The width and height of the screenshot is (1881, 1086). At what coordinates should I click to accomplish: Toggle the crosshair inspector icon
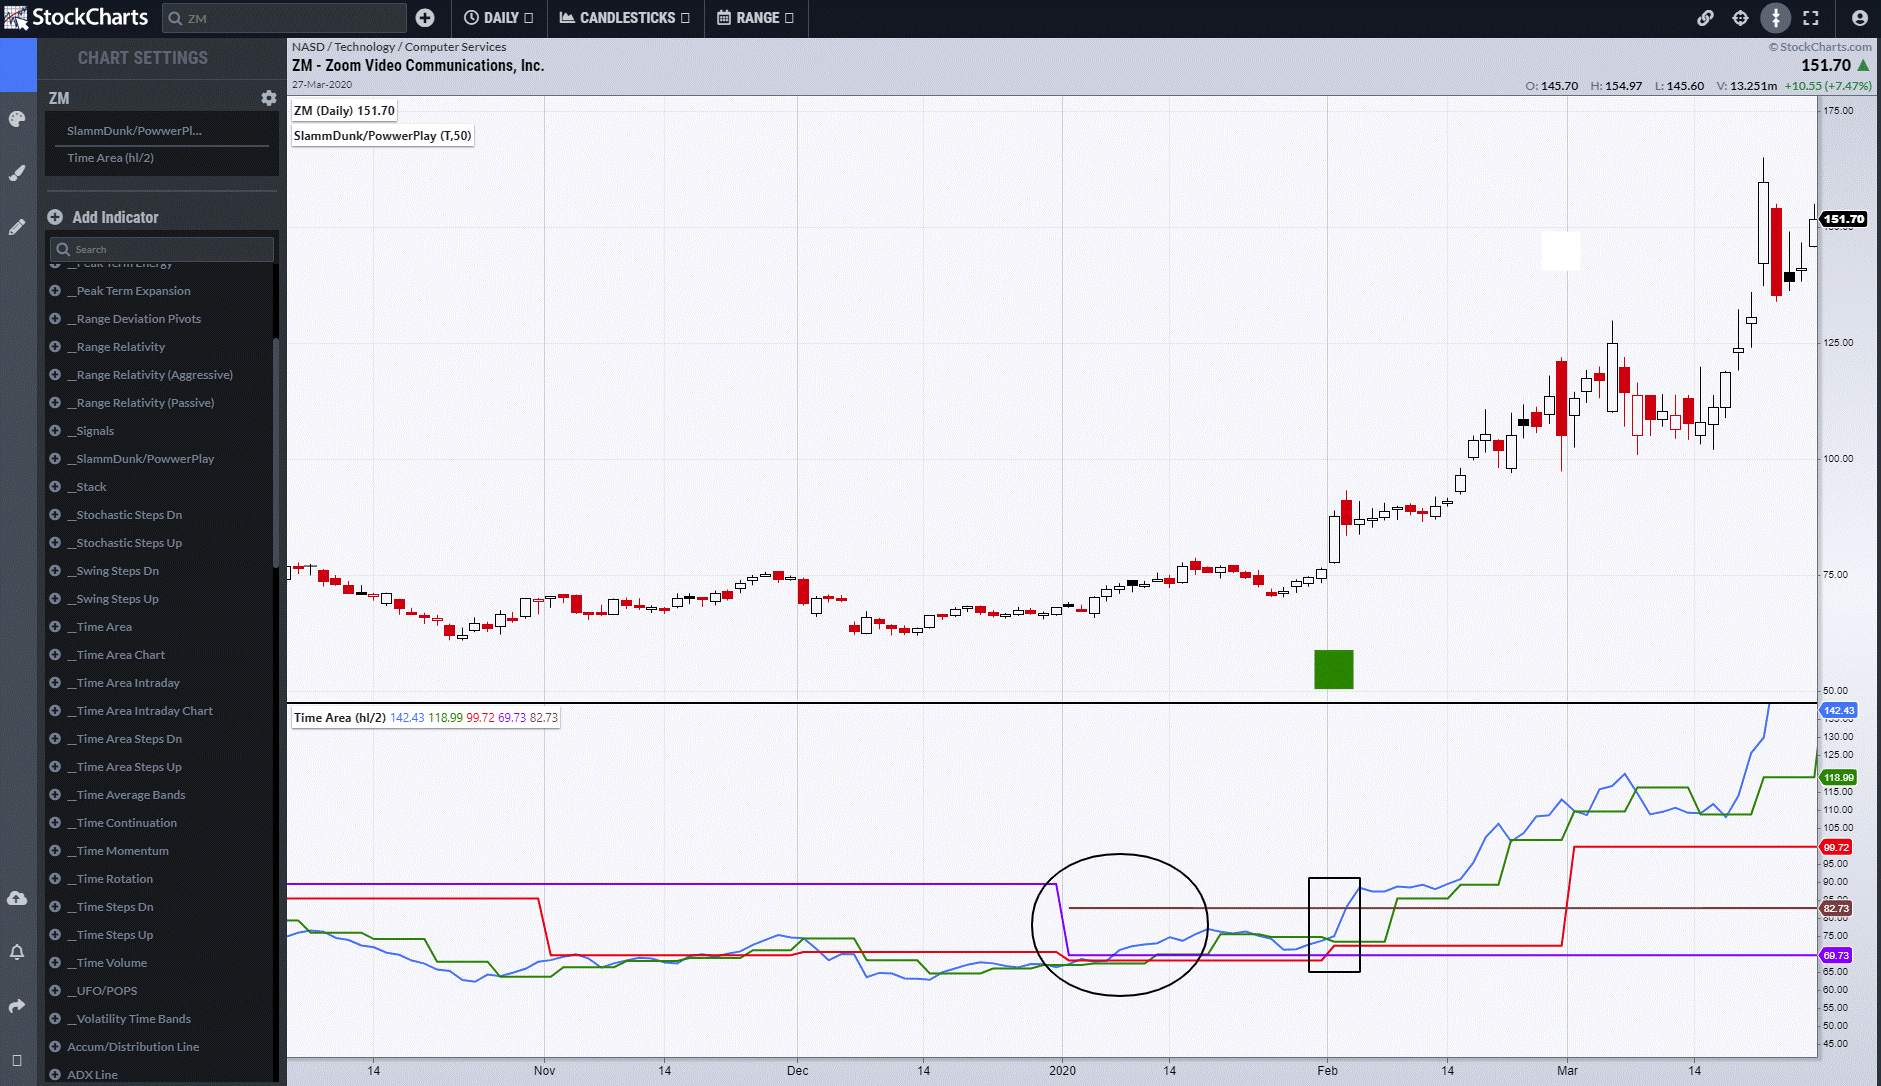point(1741,18)
